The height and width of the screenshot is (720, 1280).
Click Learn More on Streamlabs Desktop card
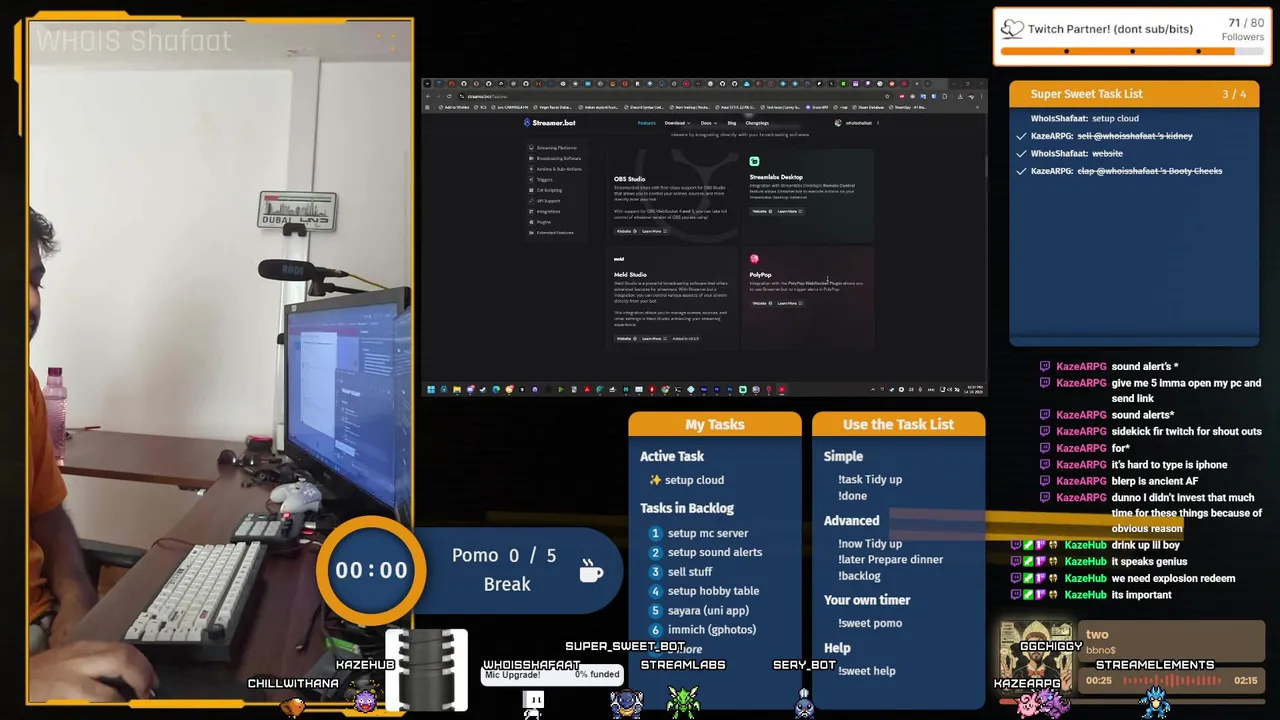pos(789,211)
